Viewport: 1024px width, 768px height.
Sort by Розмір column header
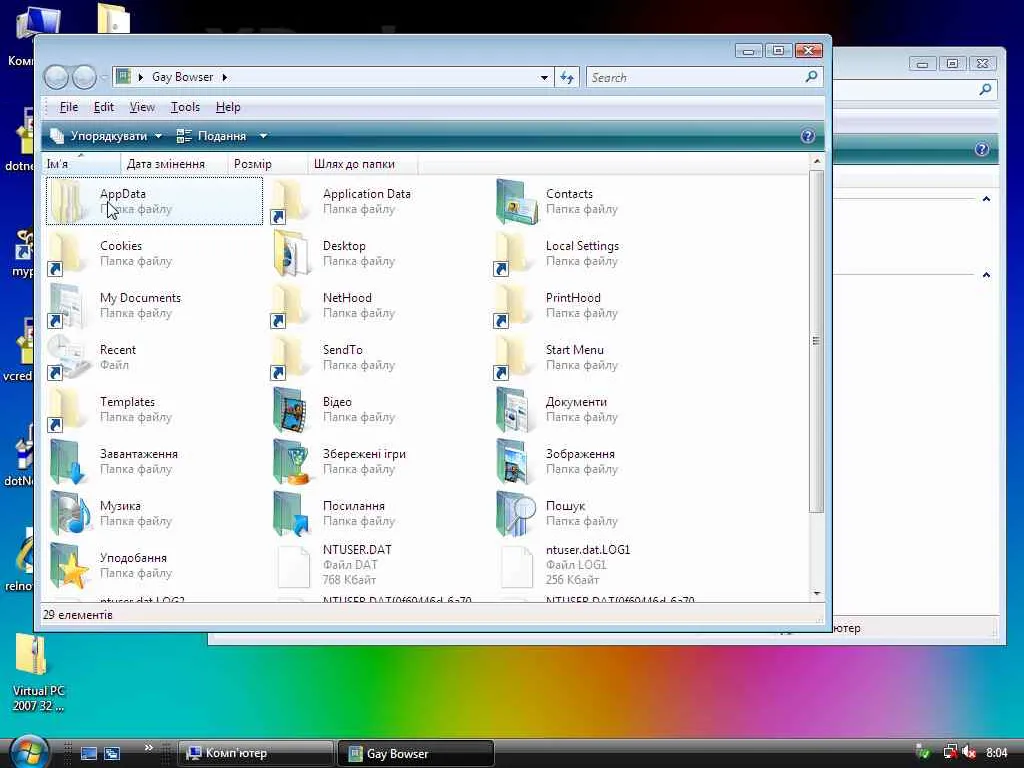tap(267, 164)
